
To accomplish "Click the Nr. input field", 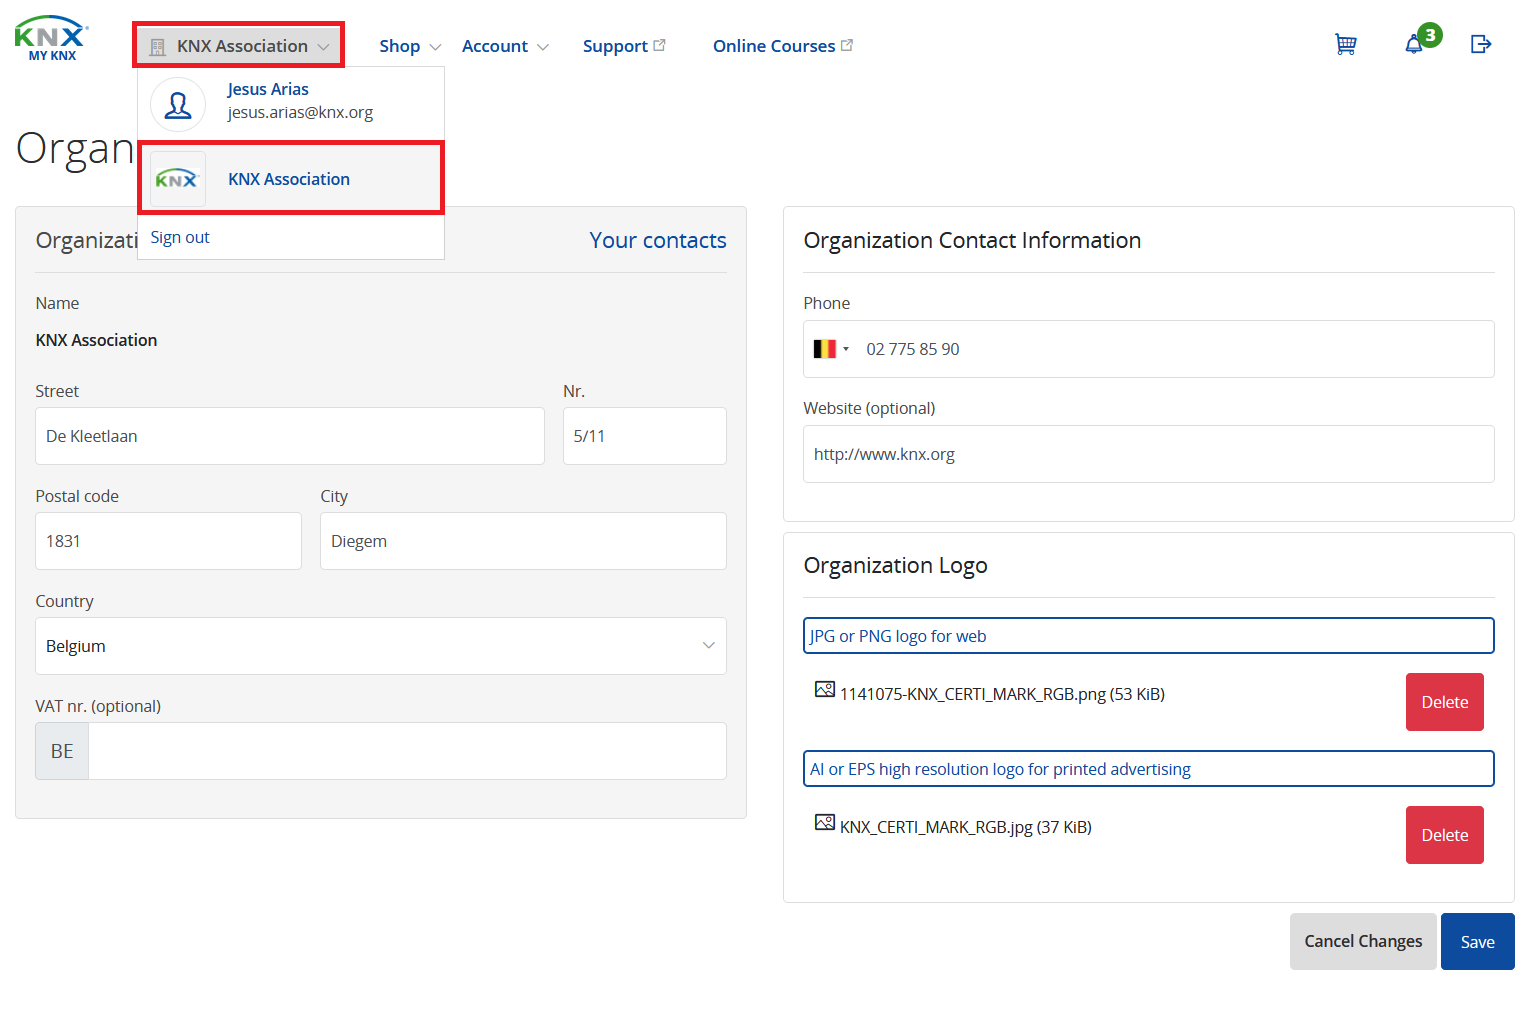I will 645,436.
